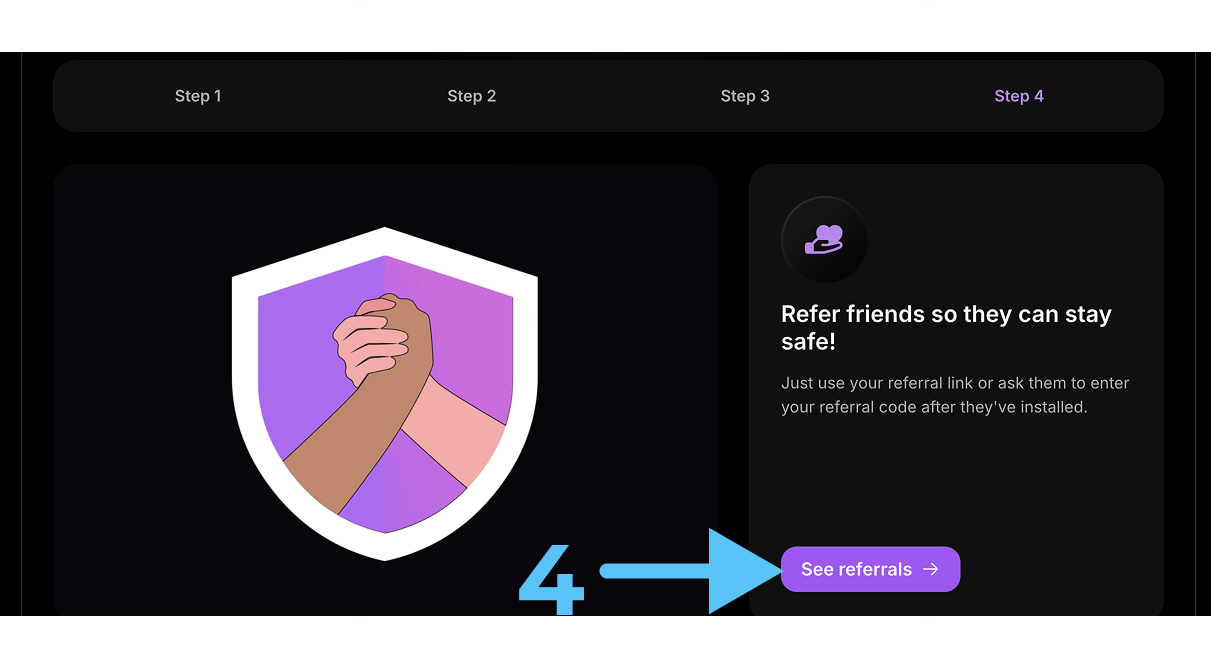The width and height of the screenshot is (1211, 668).
Task: Click the empty area below the description text
Action: (x=955, y=480)
